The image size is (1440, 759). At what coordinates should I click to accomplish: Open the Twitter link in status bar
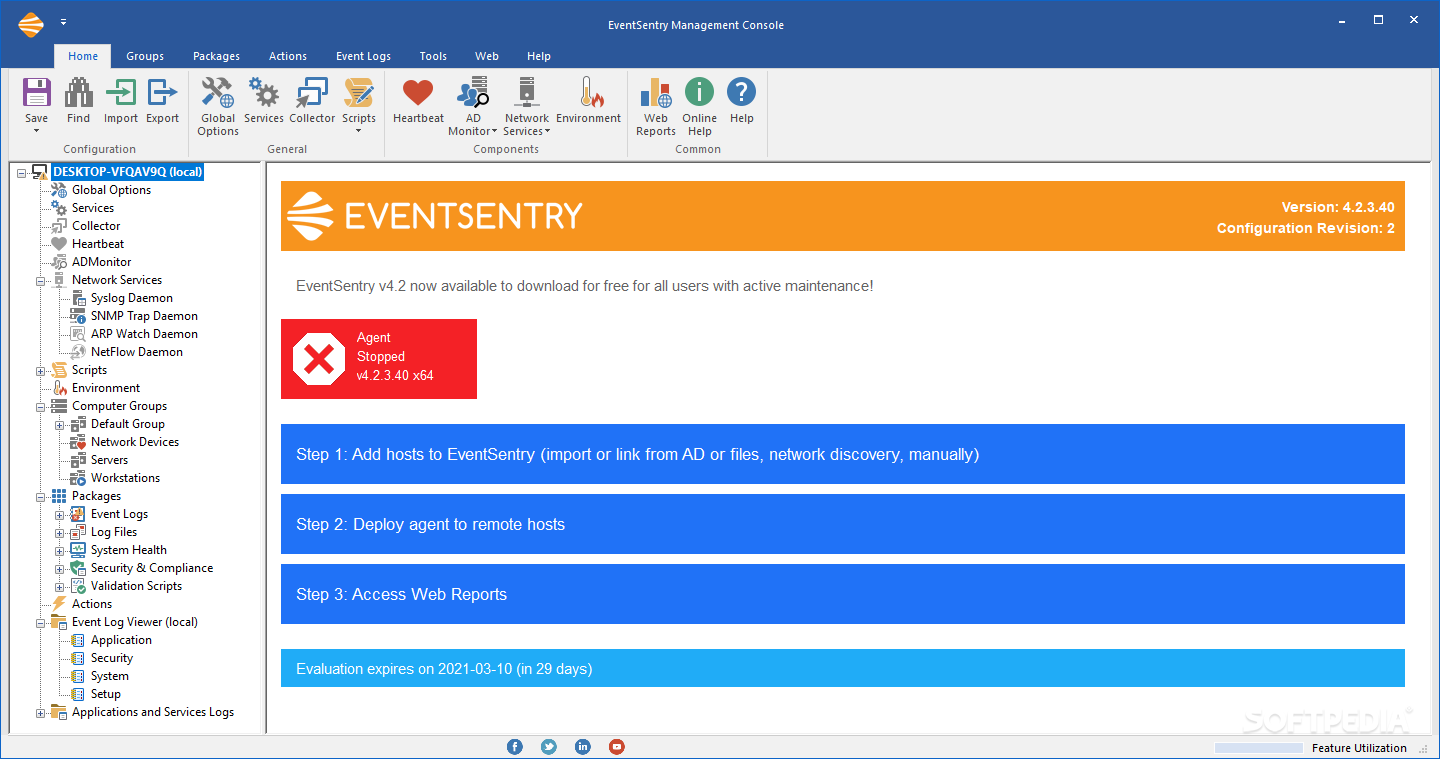549,747
